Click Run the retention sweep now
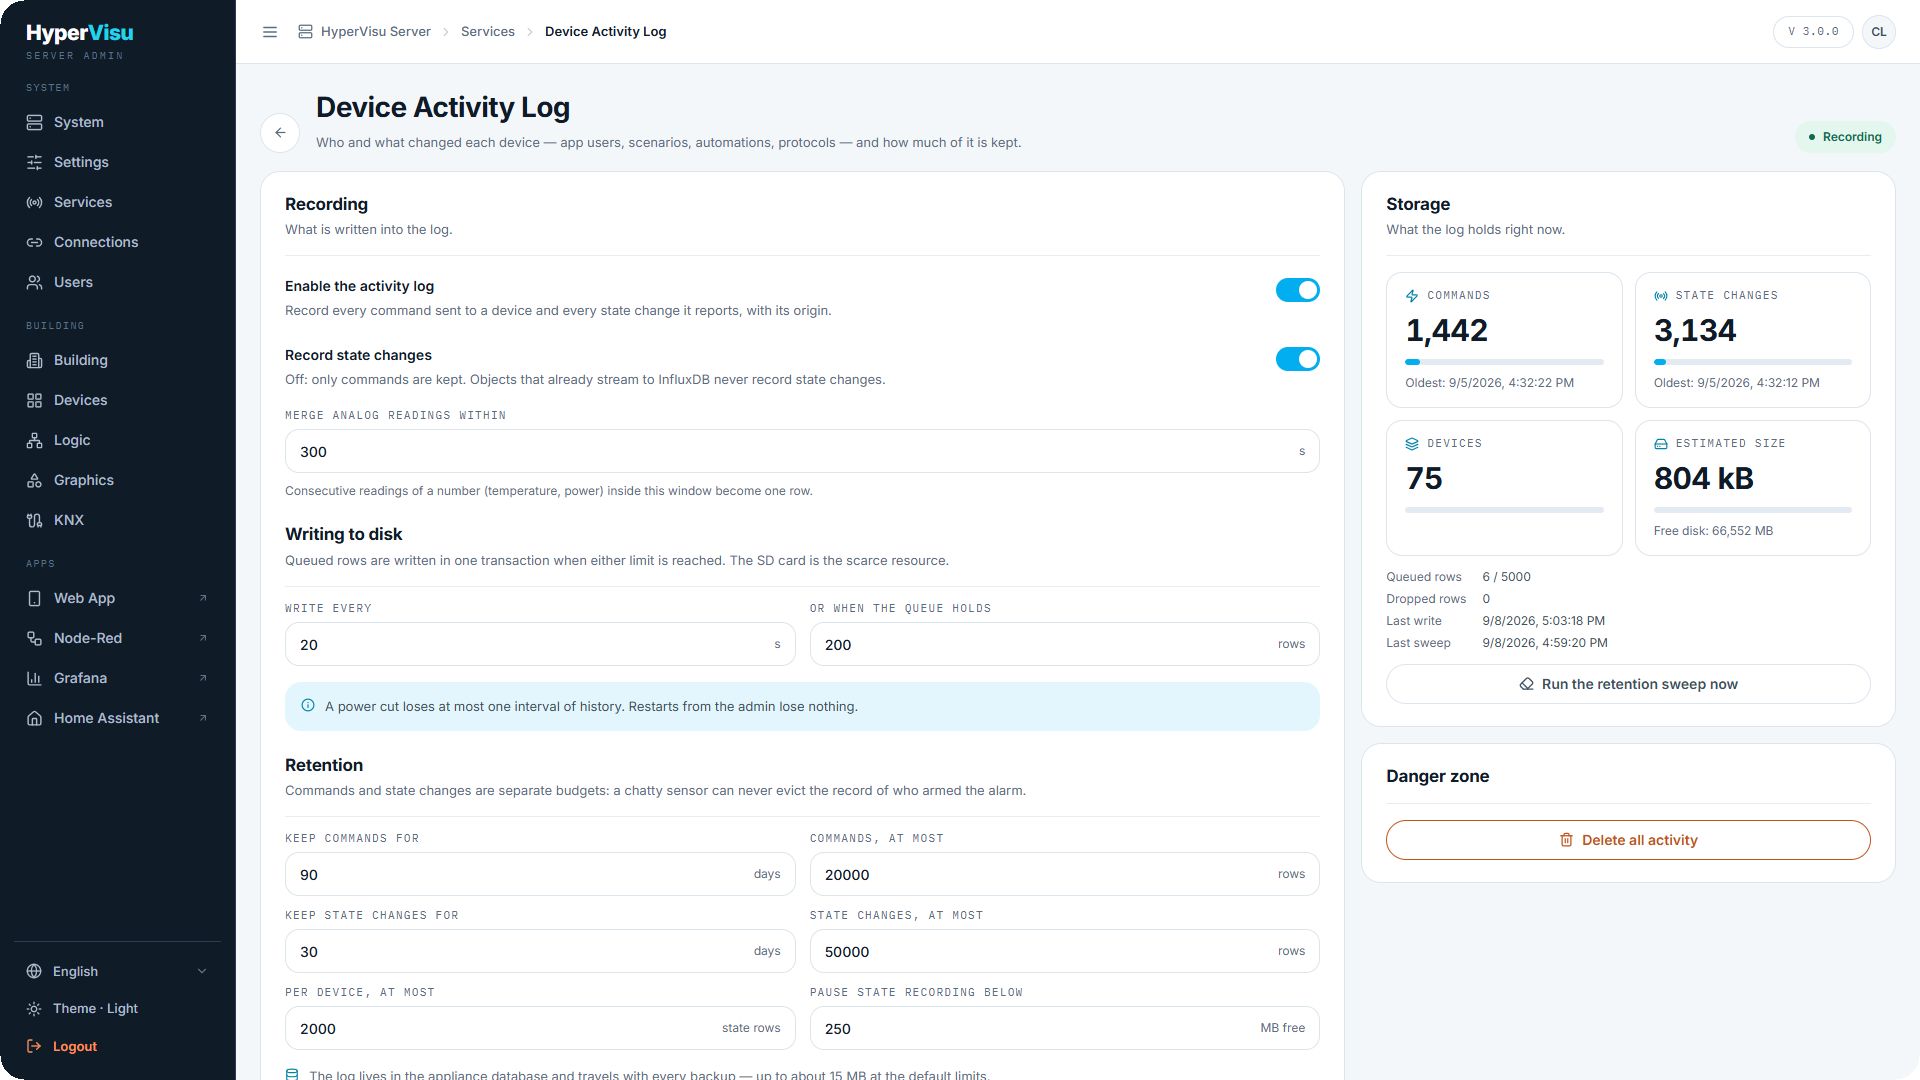 pos(1628,684)
